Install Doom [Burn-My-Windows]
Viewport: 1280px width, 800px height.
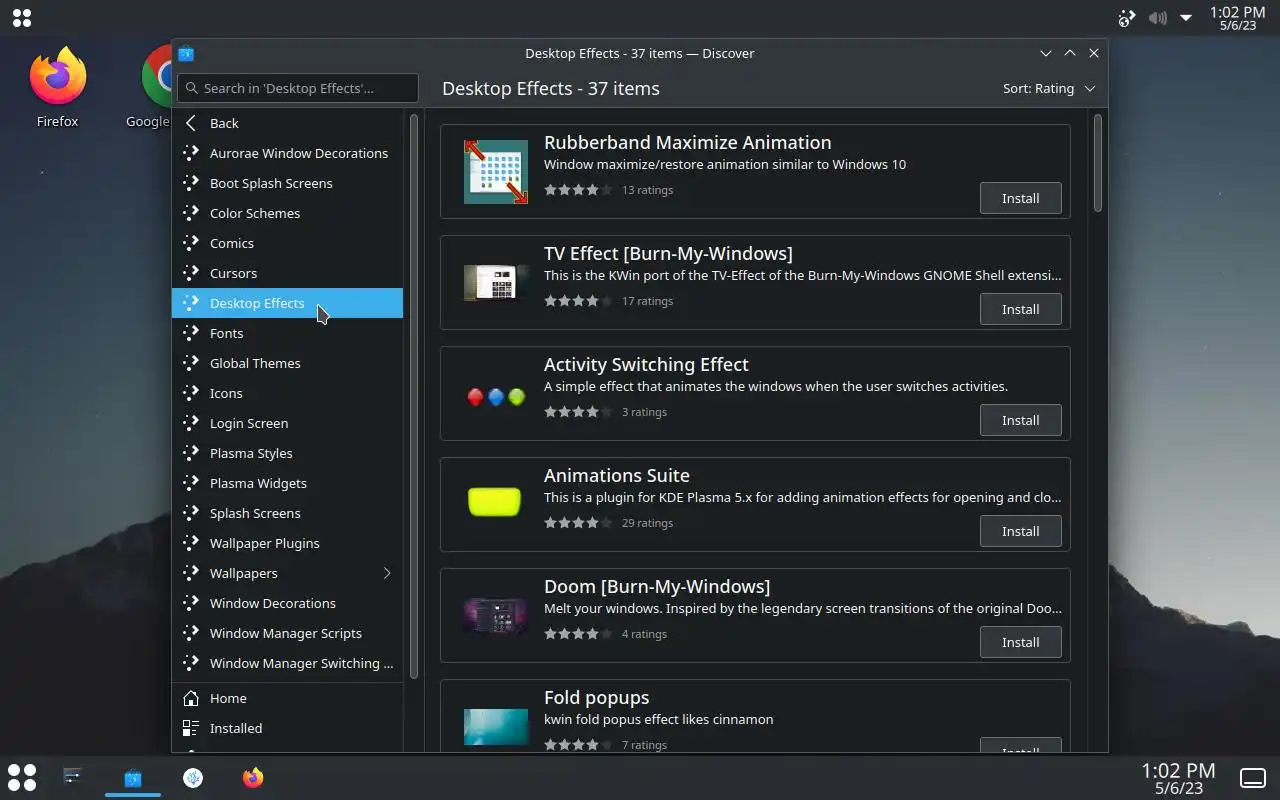[1020, 642]
